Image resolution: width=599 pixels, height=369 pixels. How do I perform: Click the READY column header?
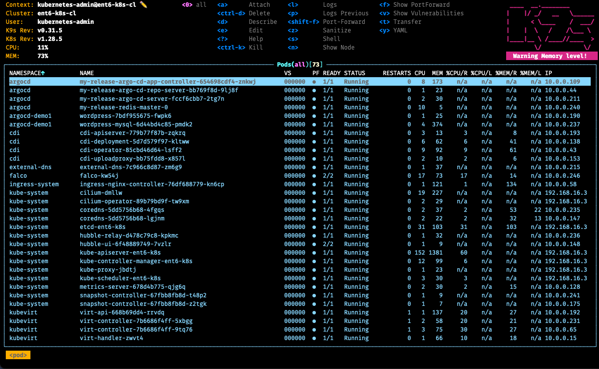coord(332,73)
